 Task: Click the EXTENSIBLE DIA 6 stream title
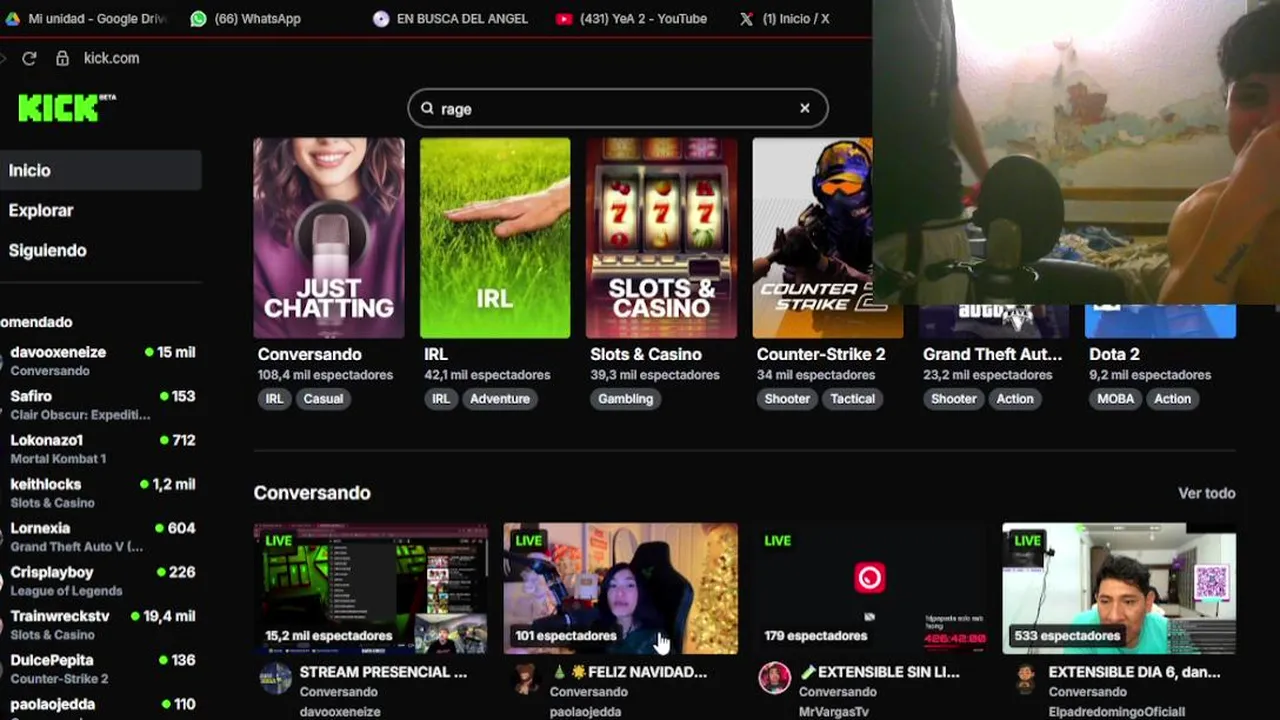click(1134, 672)
